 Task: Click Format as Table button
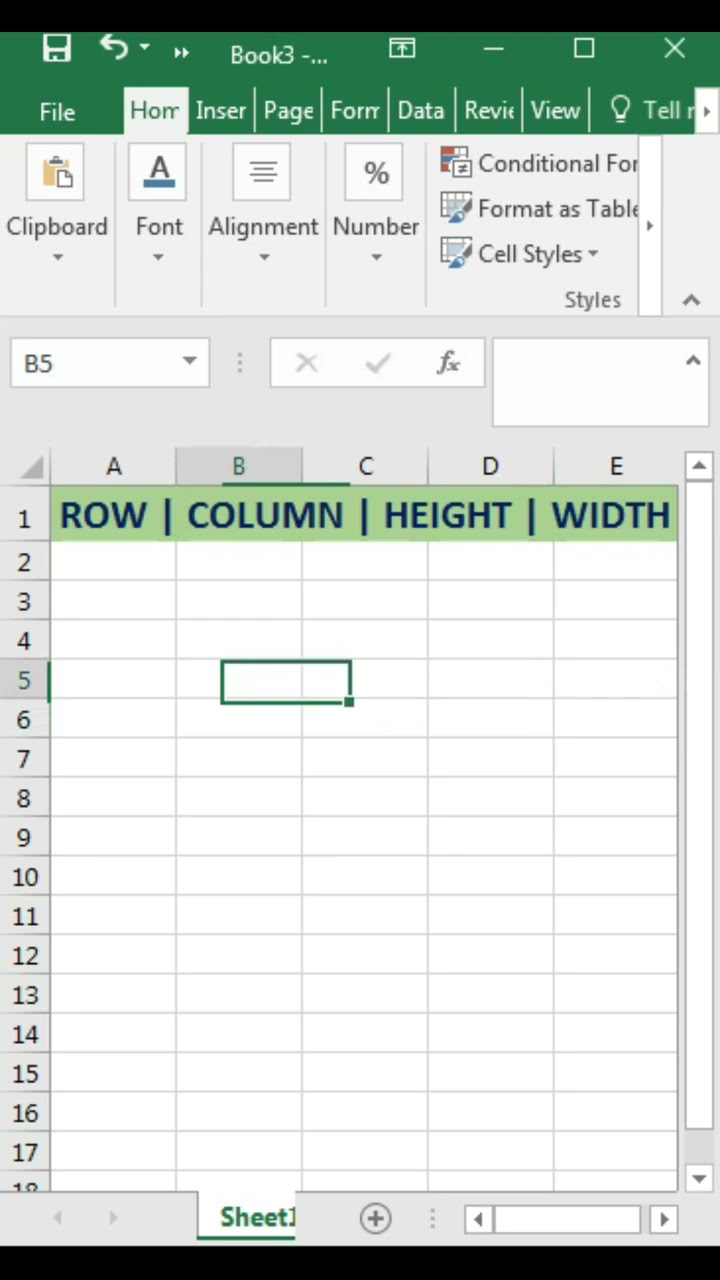540,209
